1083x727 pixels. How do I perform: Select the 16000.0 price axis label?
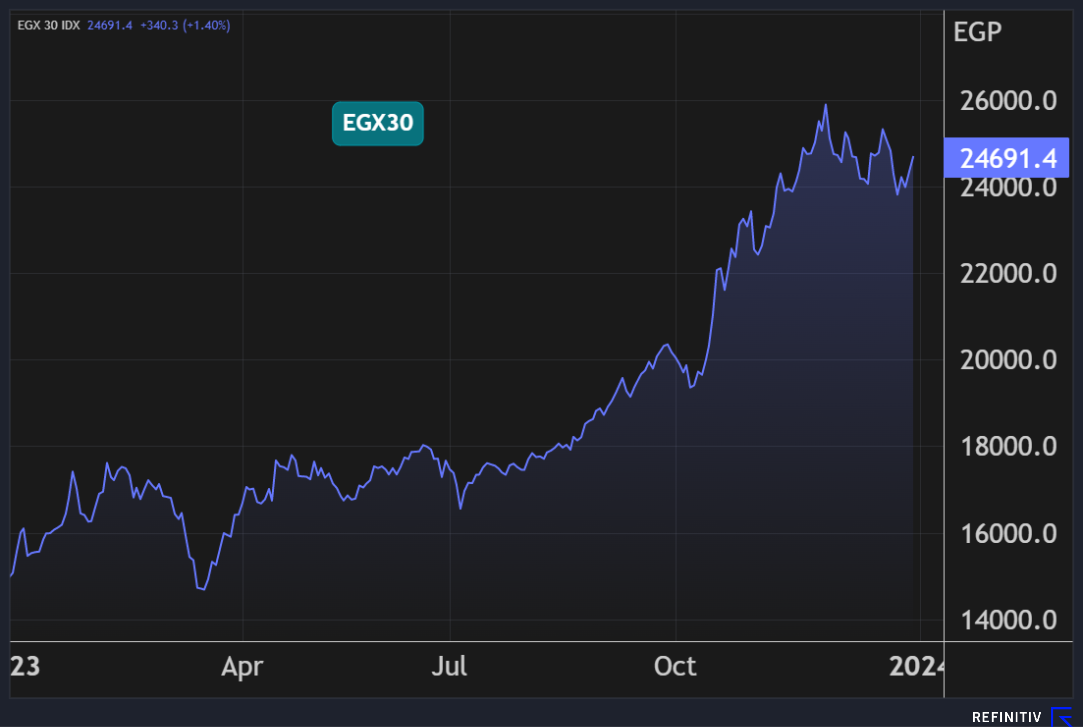1007,533
